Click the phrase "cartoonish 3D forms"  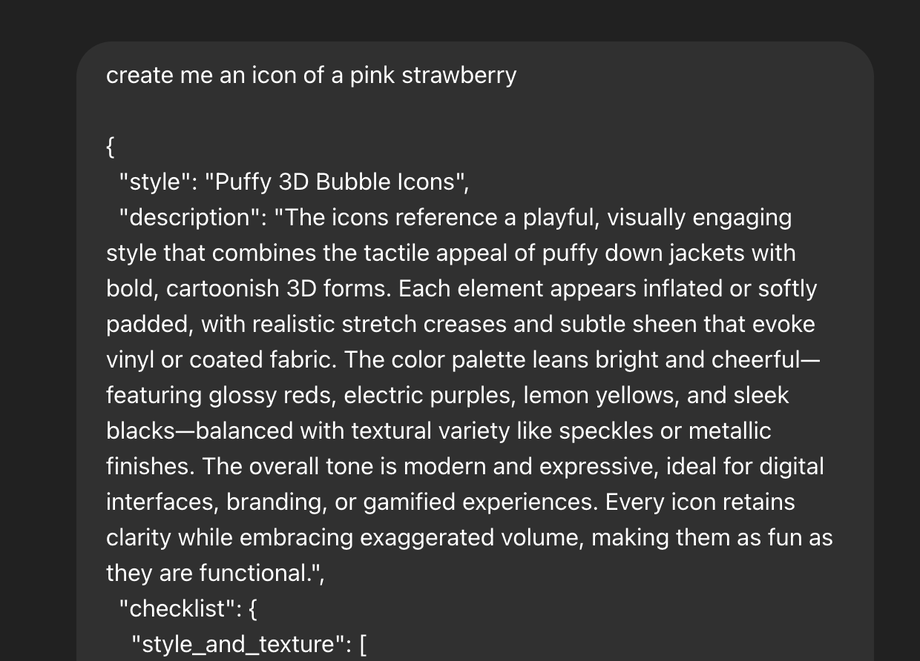(x=281, y=290)
